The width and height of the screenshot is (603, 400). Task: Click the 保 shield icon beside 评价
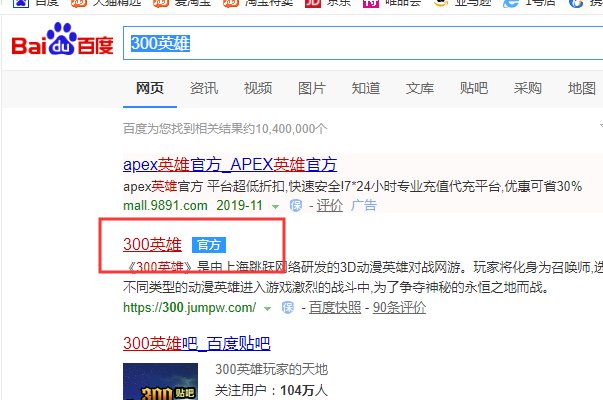pyautogui.click(x=296, y=205)
